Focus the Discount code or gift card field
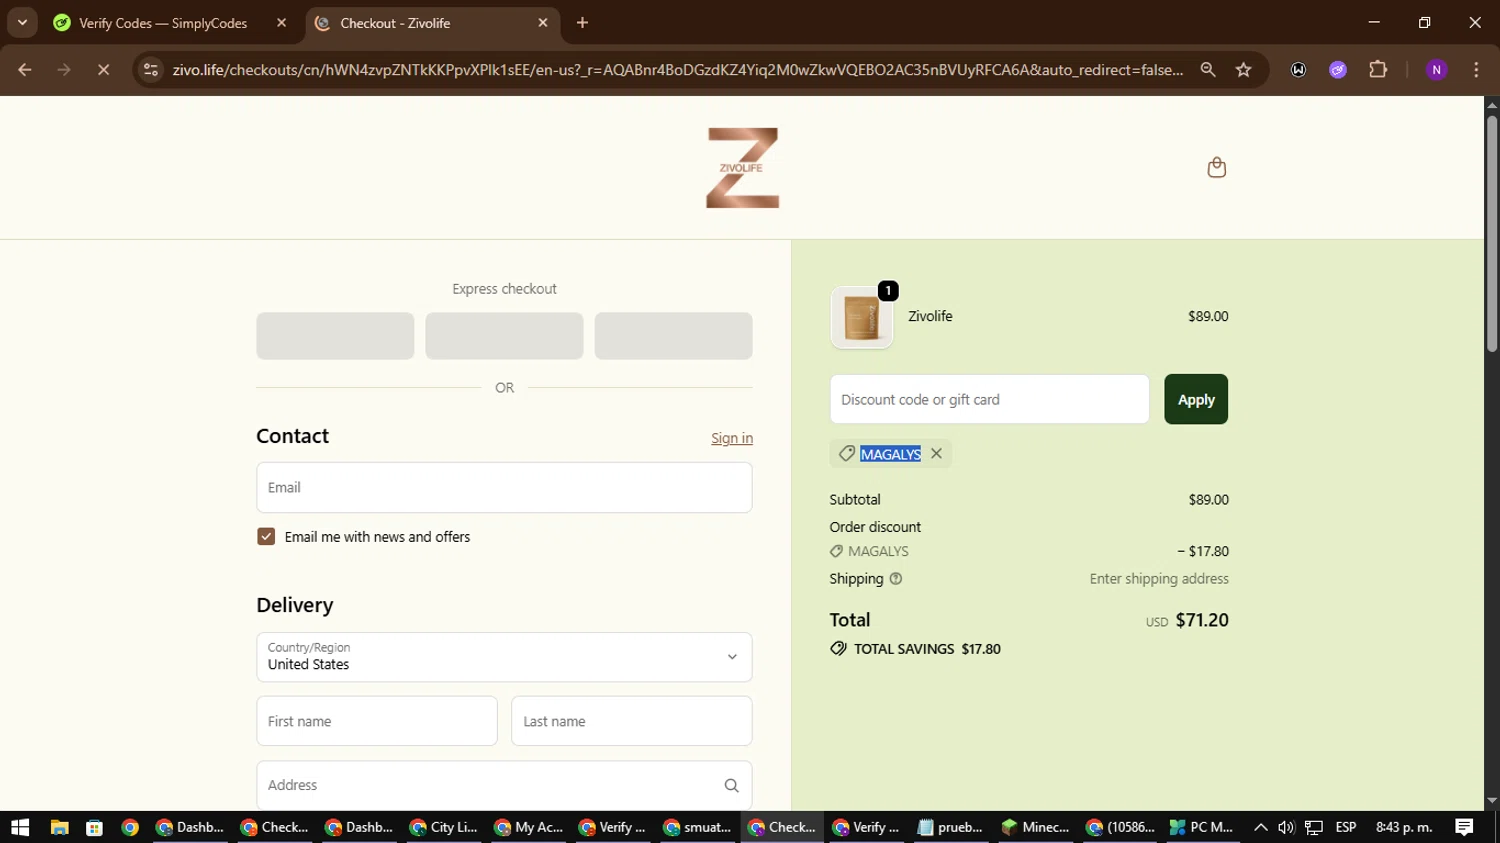Viewport: 1500px width, 843px height. tap(990, 400)
